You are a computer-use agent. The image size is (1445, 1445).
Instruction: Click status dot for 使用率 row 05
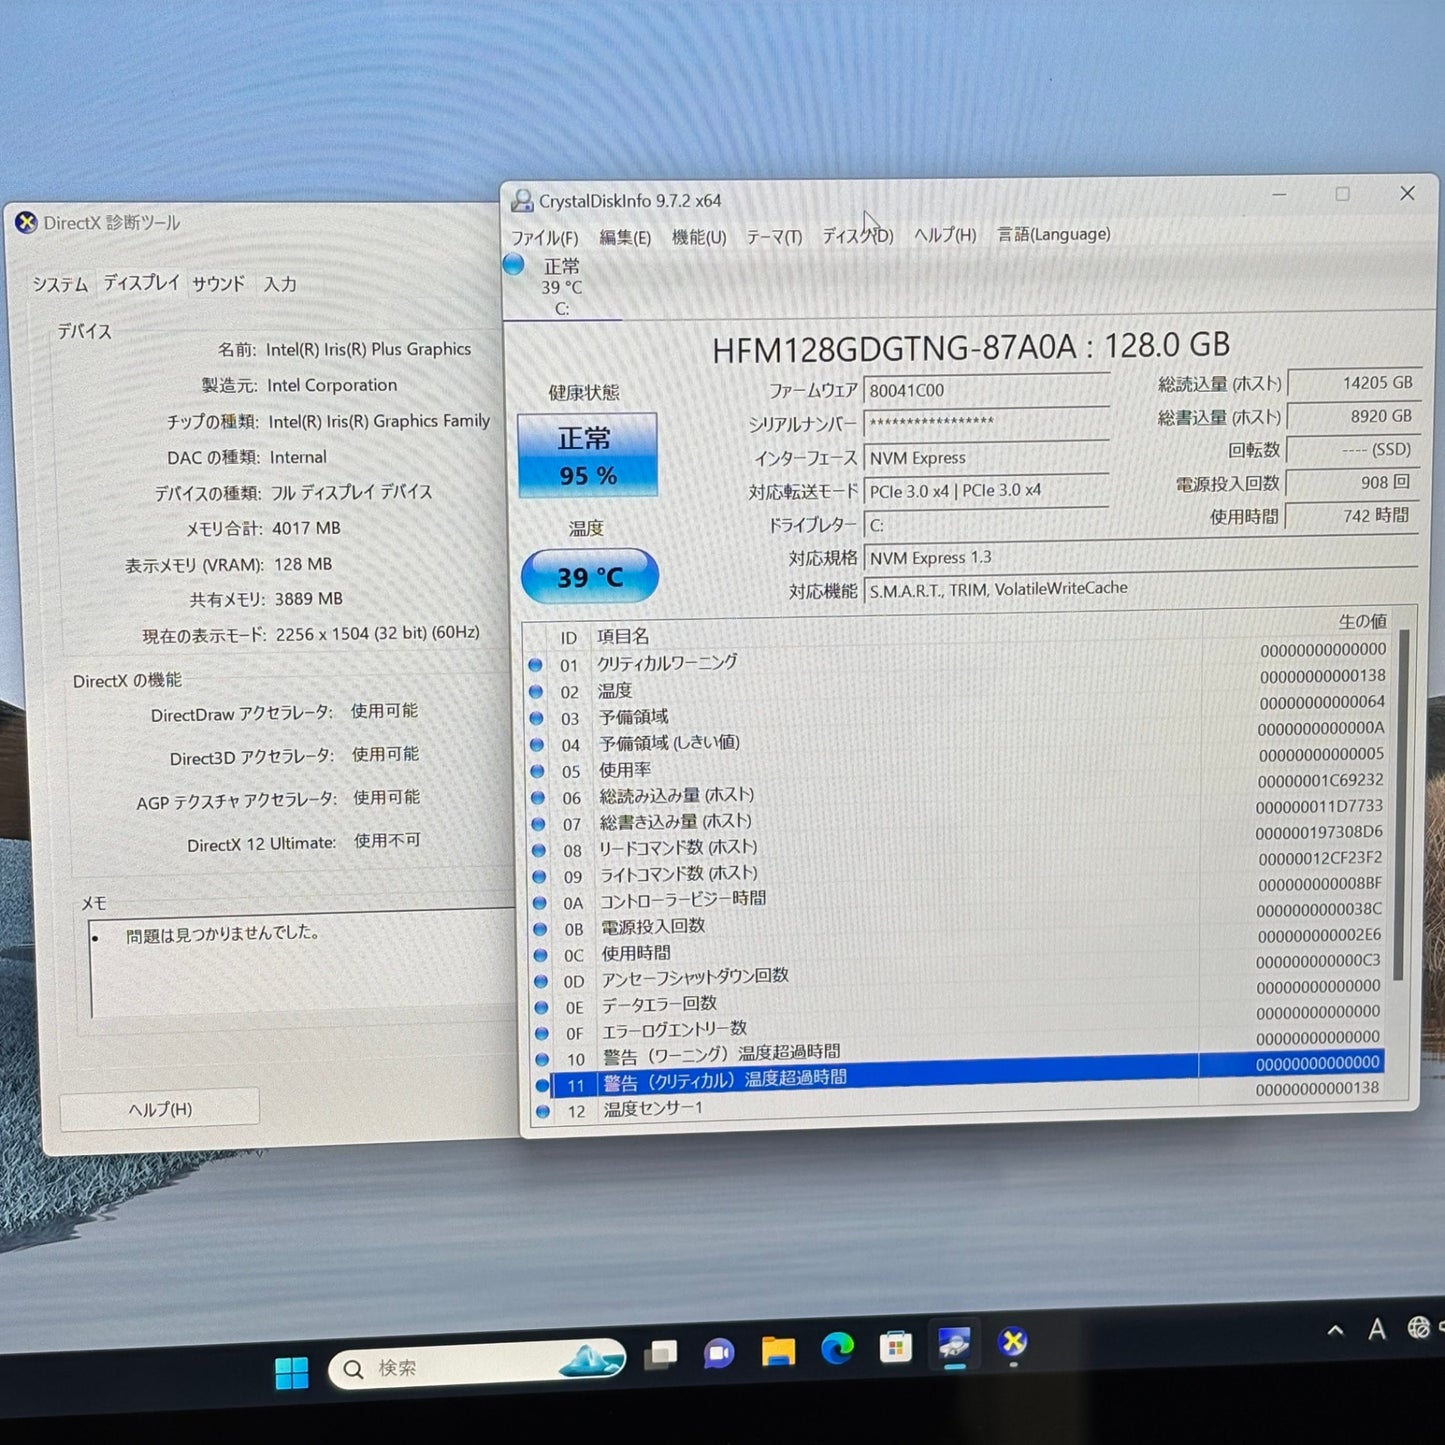[x=538, y=771]
